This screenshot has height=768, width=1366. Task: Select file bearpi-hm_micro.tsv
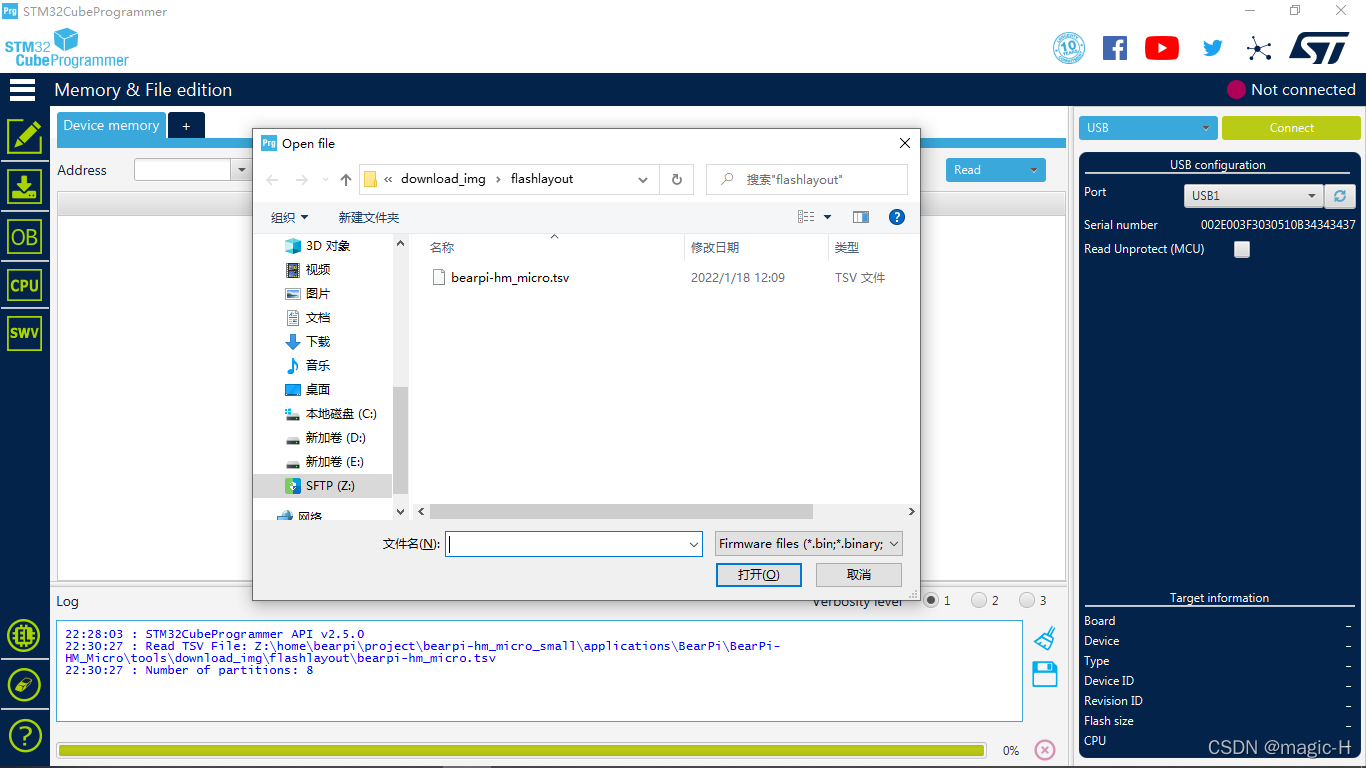pyautogui.click(x=510, y=278)
